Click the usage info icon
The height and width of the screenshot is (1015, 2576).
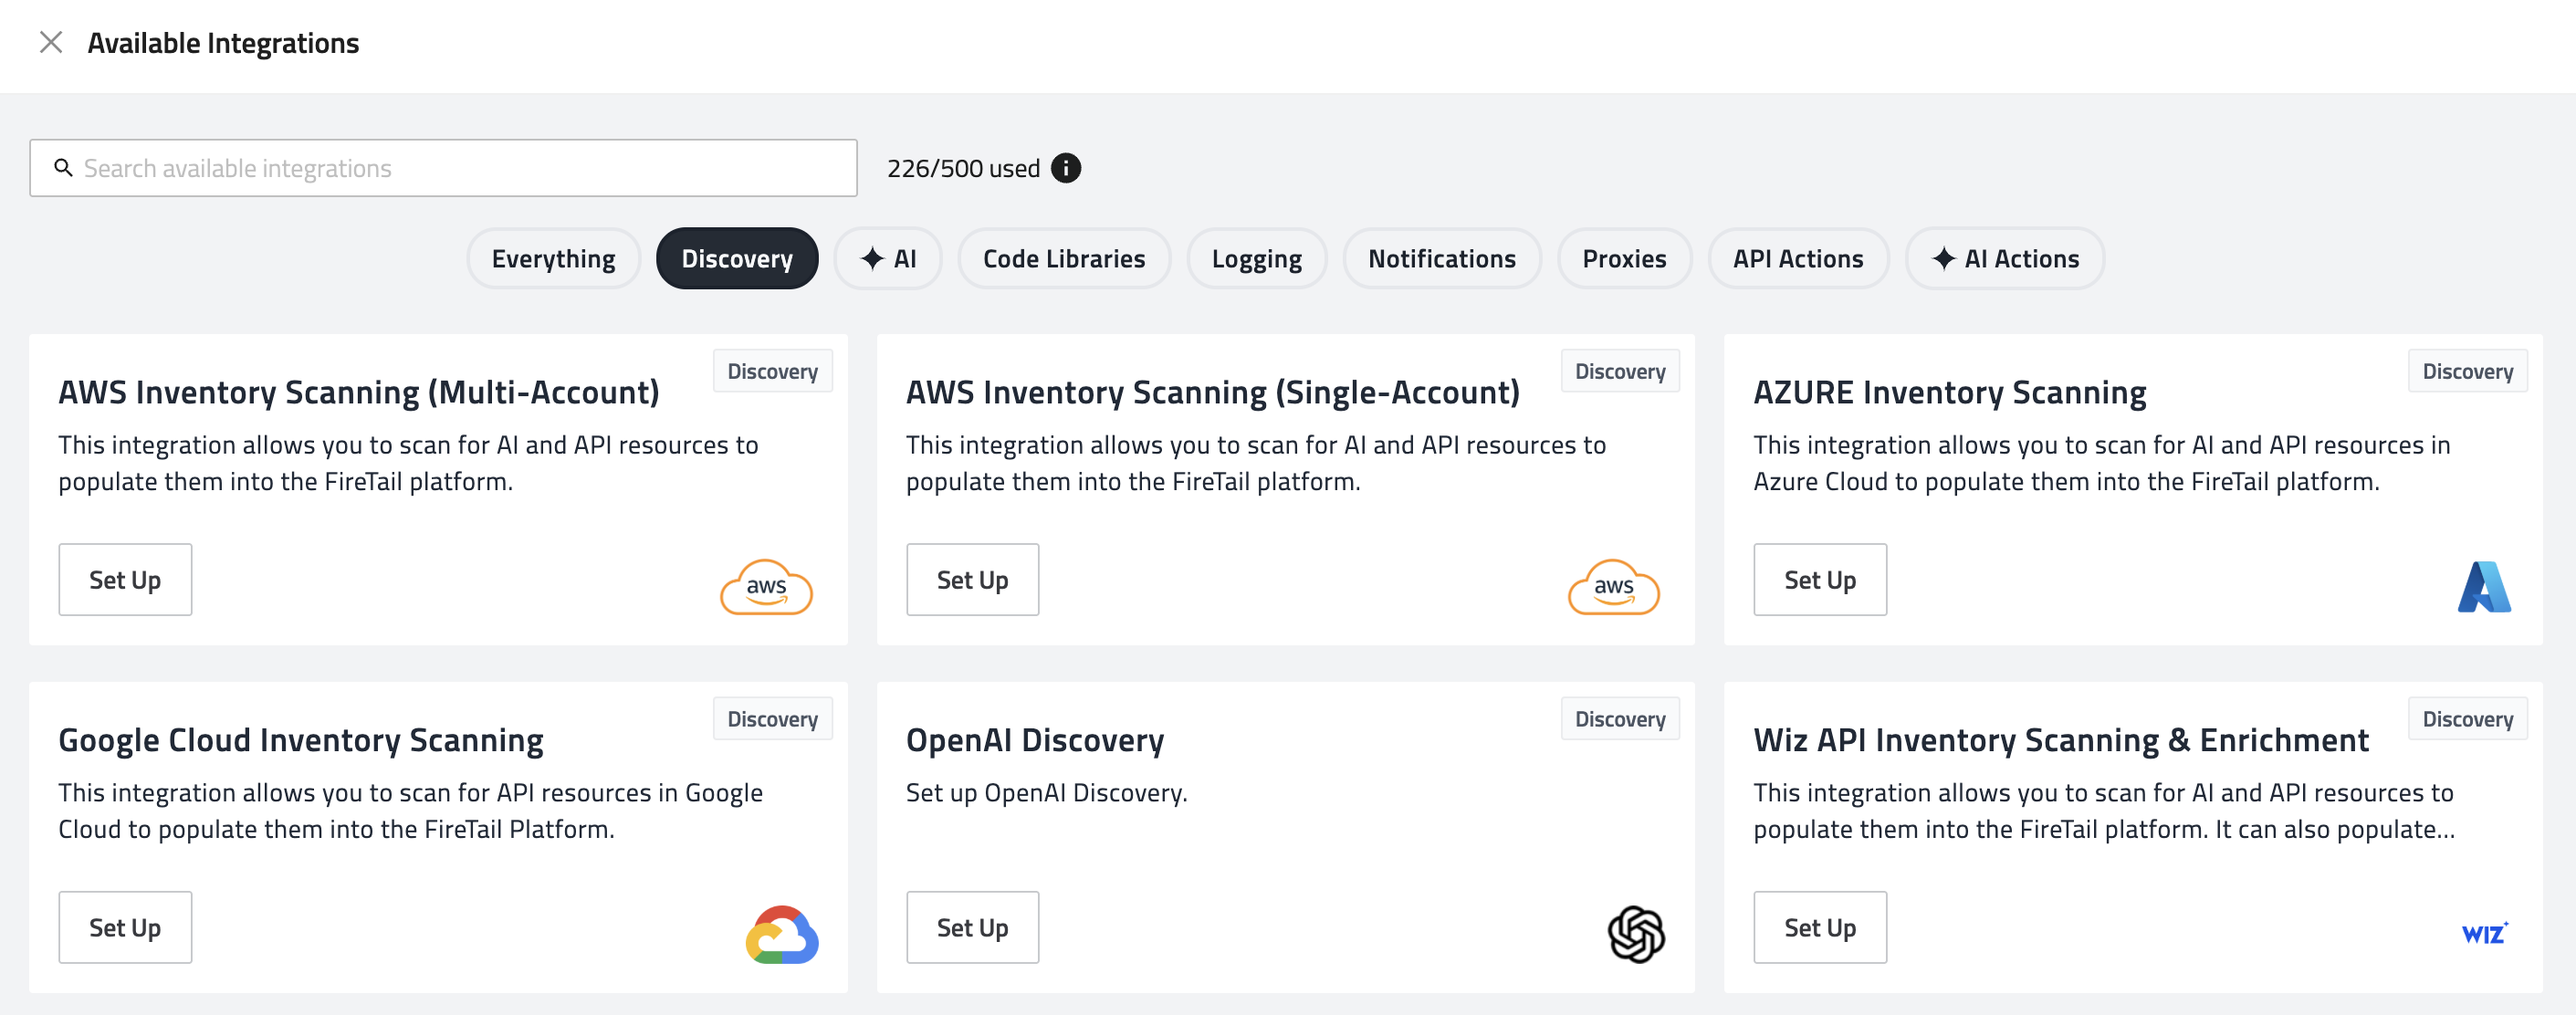(1066, 168)
